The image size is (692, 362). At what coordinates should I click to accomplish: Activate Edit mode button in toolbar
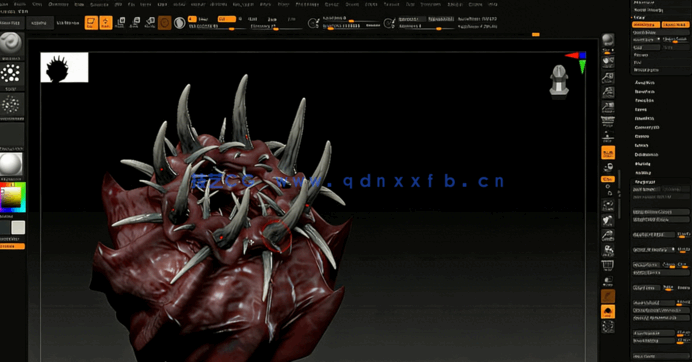[x=91, y=23]
